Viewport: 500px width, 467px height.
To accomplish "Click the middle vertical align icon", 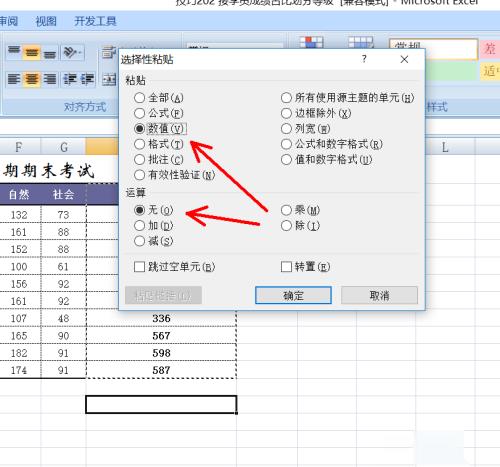I will [32, 52].
